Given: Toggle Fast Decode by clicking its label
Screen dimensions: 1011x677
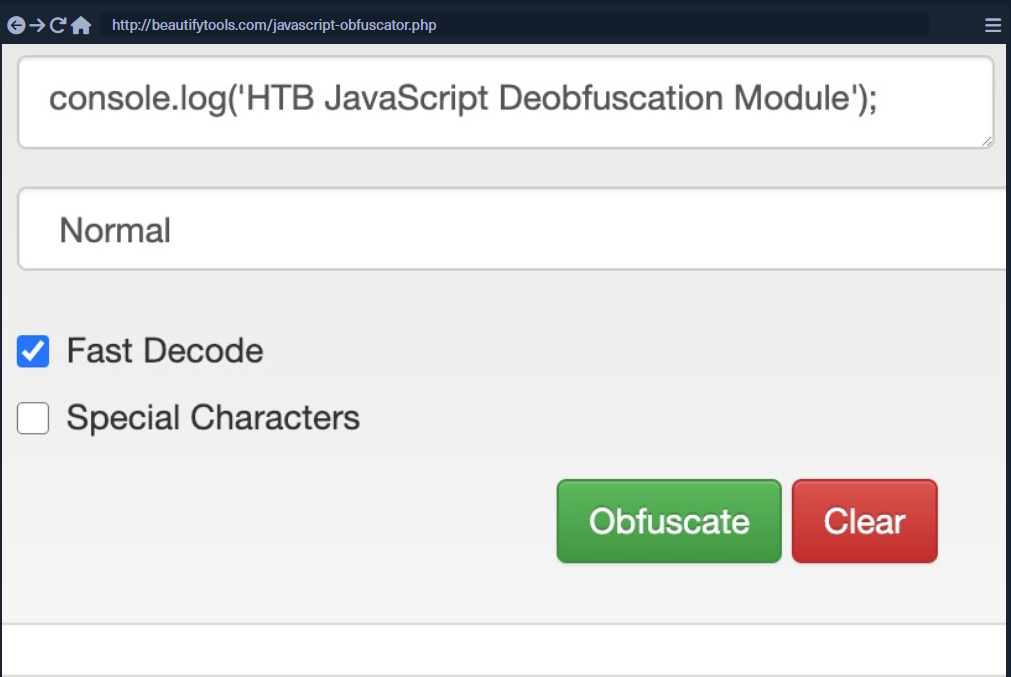Looking at the screenshot, I should 163,351.
